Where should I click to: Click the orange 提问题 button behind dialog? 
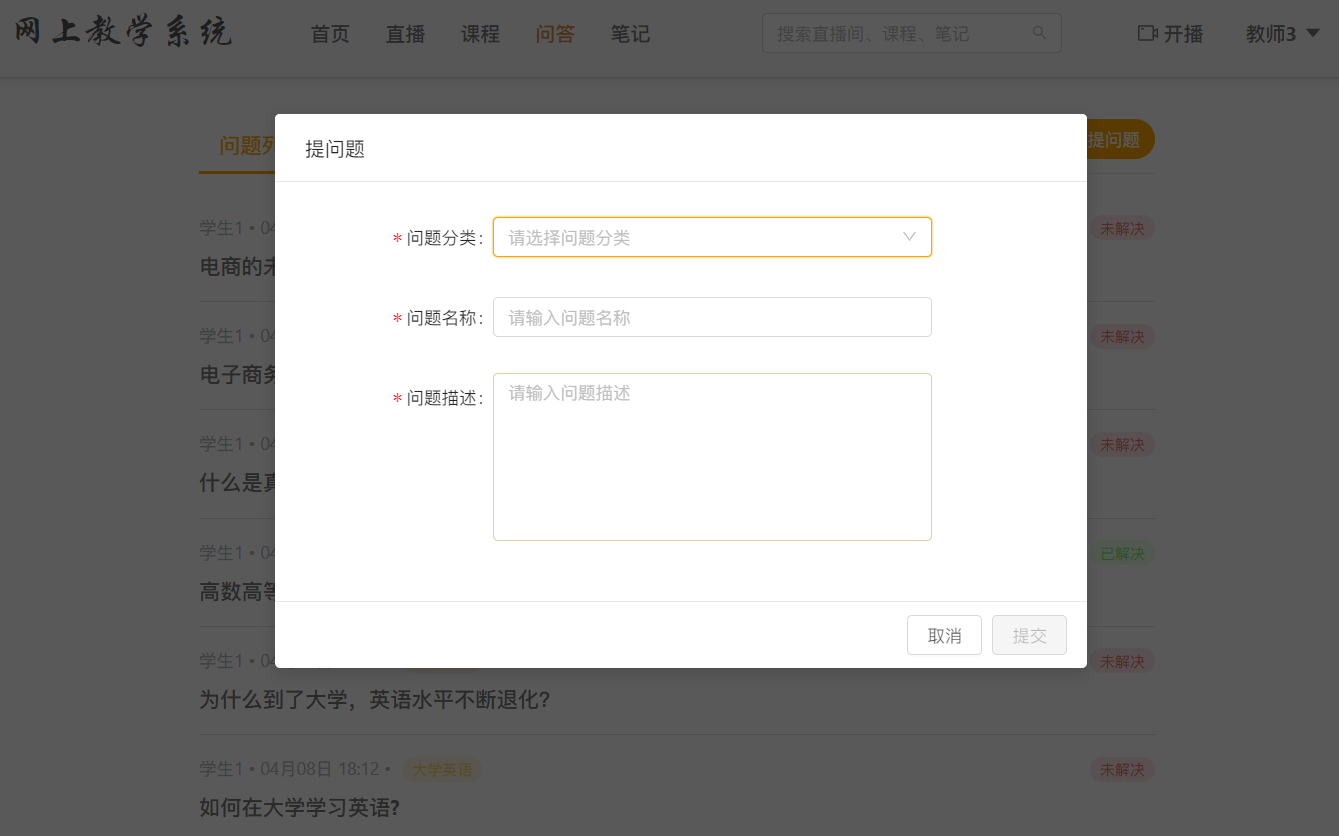click(1120, 140)
